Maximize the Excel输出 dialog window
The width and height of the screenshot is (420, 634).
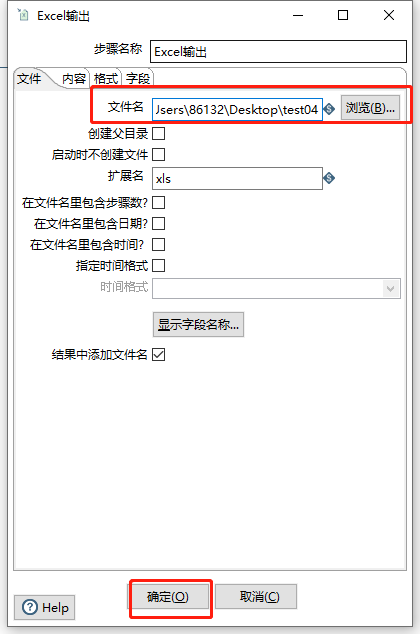[x=343, y=15]
